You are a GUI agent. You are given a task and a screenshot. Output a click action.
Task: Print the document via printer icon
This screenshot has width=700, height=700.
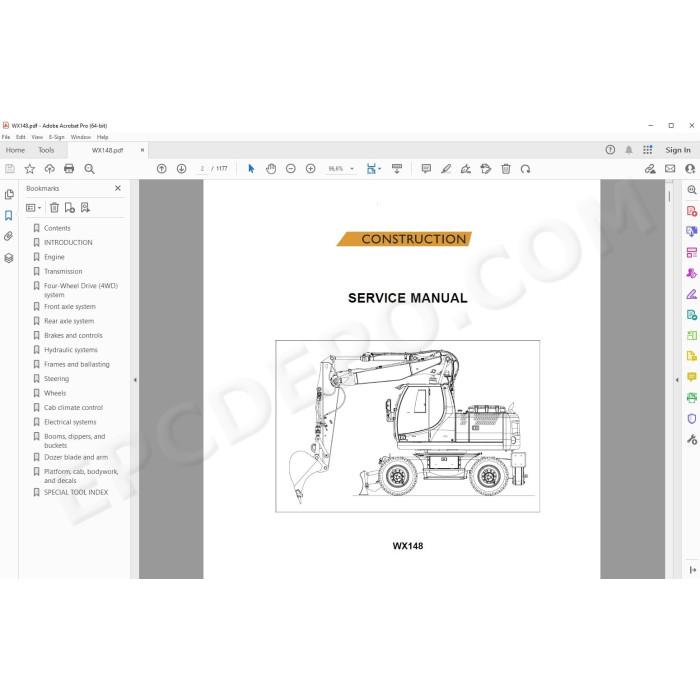click(69, 169)
